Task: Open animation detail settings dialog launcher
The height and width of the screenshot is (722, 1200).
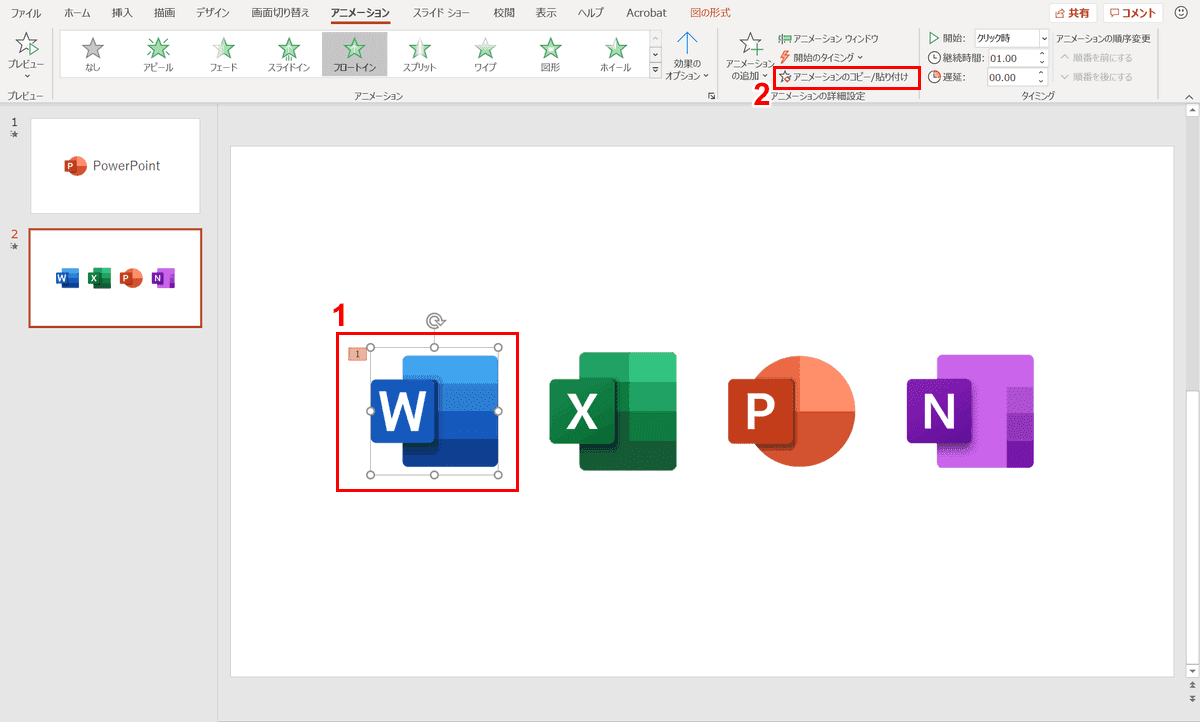Action: click(x=712, y=96)
